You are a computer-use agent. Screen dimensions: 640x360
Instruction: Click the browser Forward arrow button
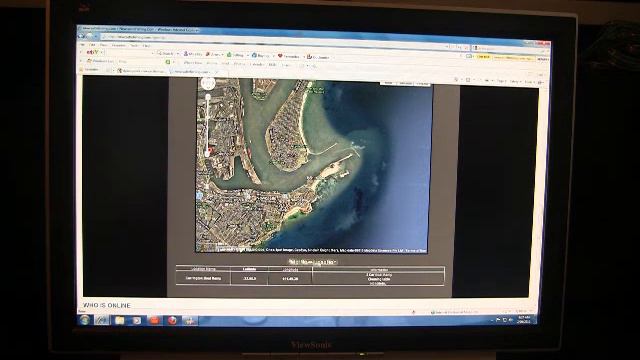click(89, 36)
